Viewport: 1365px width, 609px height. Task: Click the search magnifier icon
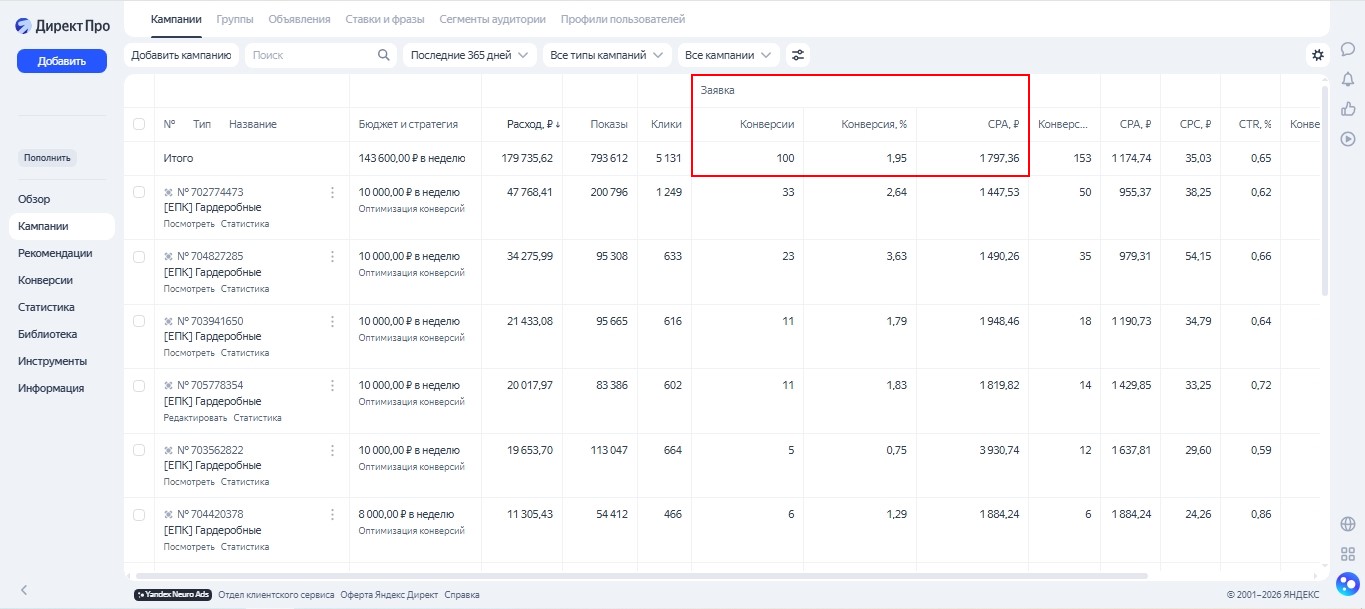coord(384,55)
